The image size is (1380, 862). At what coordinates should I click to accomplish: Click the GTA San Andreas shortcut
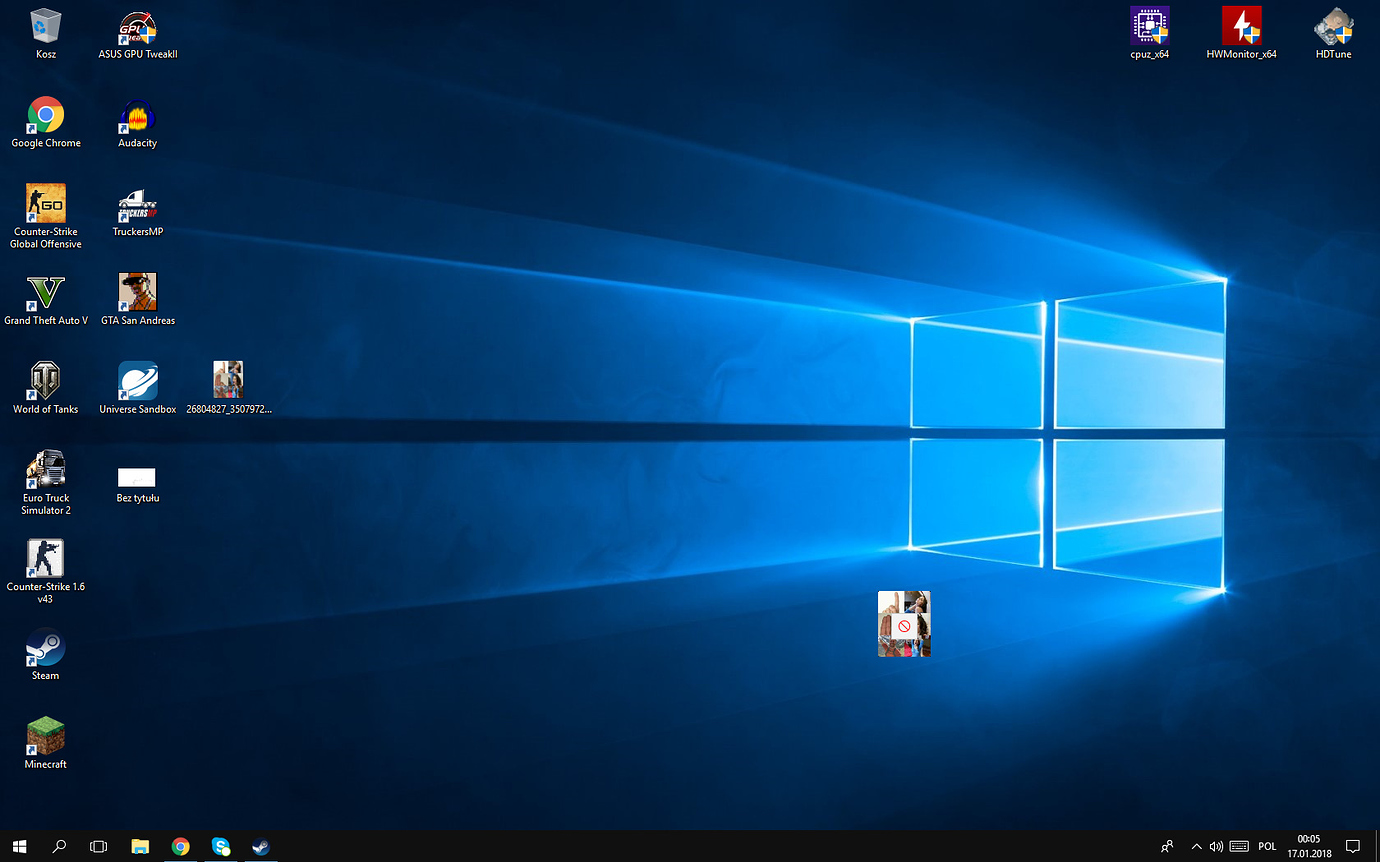138,293
